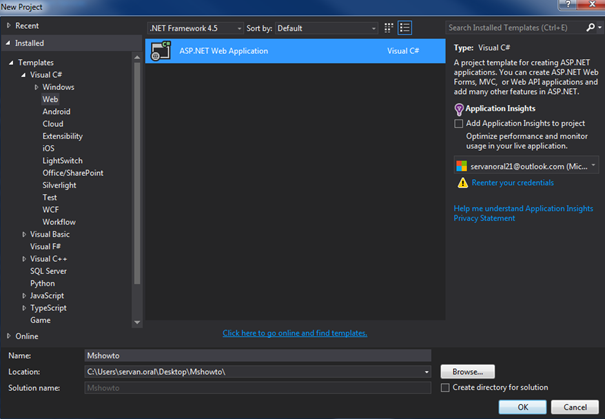Click the tree scrollbar up arrow
The width and height of the screenshot is (605, 419).
click(x=137, y=57)
